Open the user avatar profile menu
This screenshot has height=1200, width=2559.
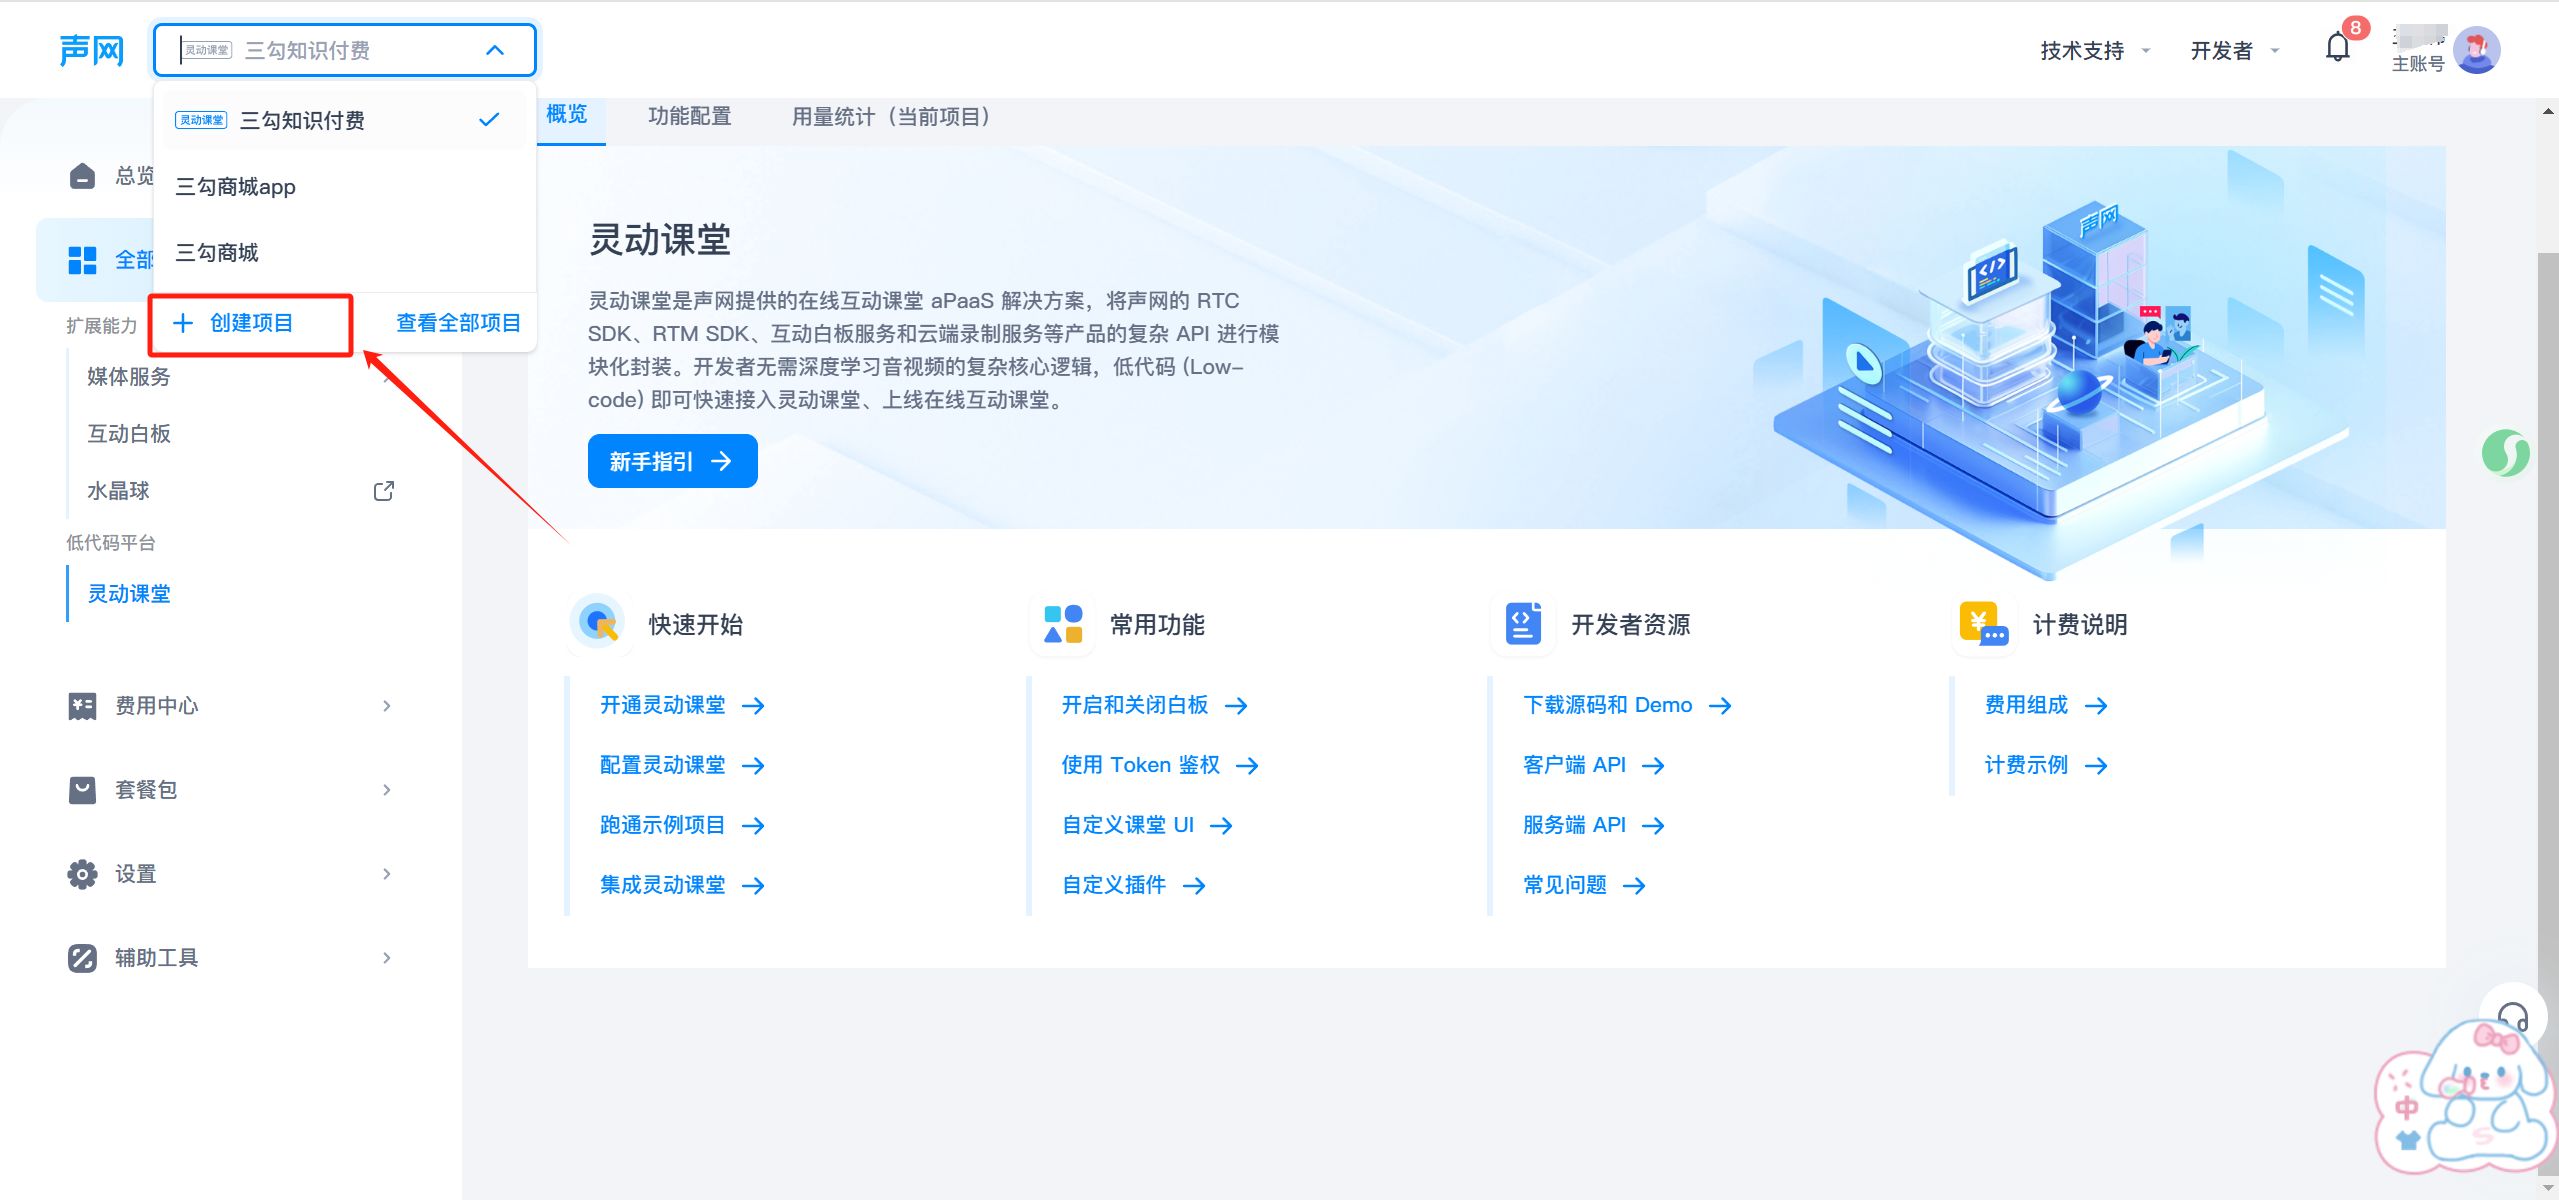(2476, 50)
